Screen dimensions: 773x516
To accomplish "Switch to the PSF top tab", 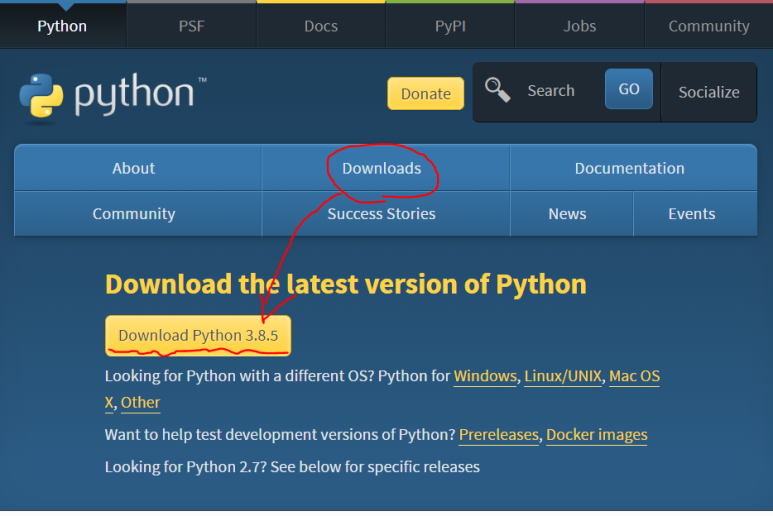I will 192,26.
